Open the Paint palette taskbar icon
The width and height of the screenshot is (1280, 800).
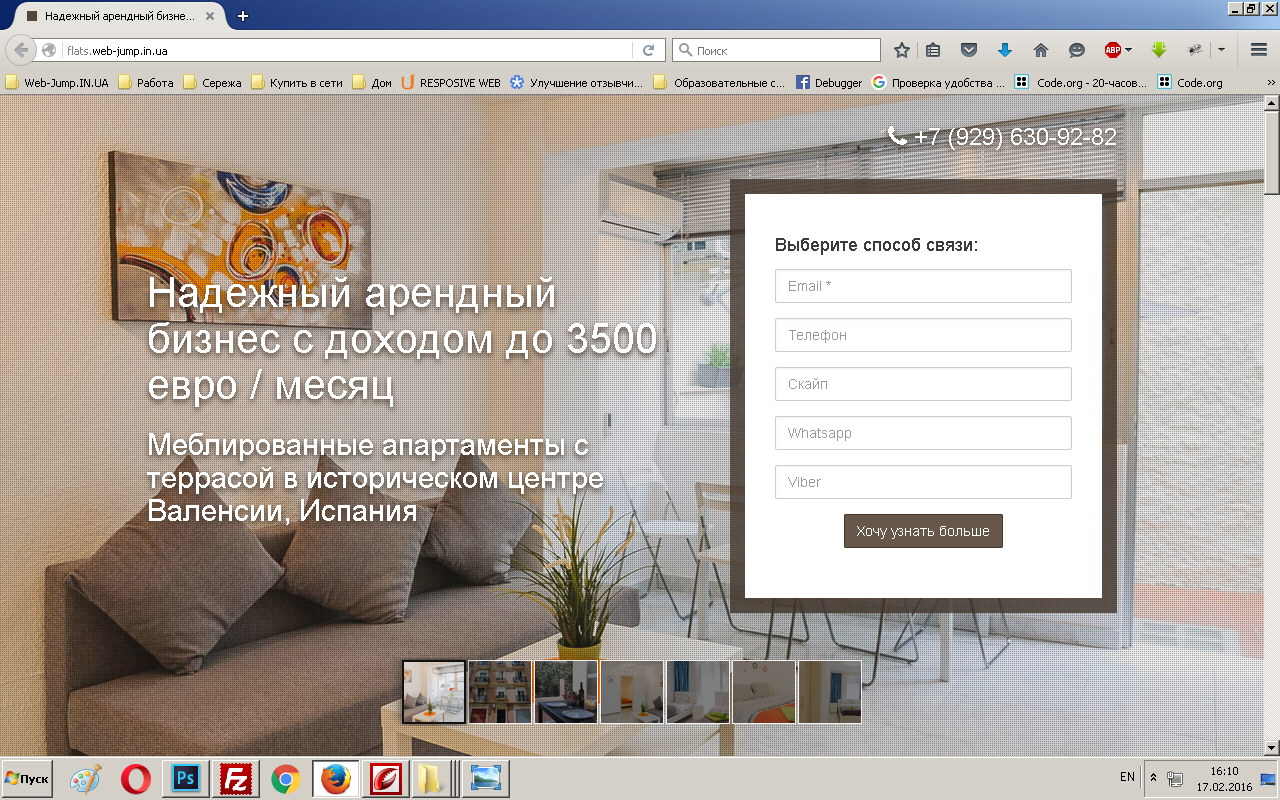(x=85, y=778)
